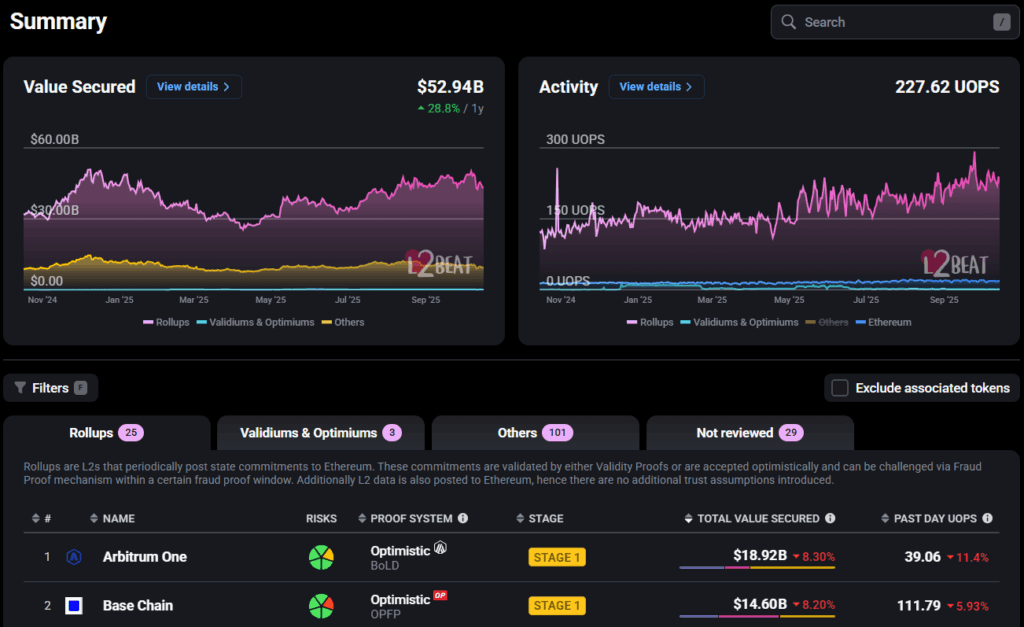Sort table by Stage column arrows
Image resolution: width=1024 pixels, height=627 pixels.
pyautogui.click(x=520, y=518)
